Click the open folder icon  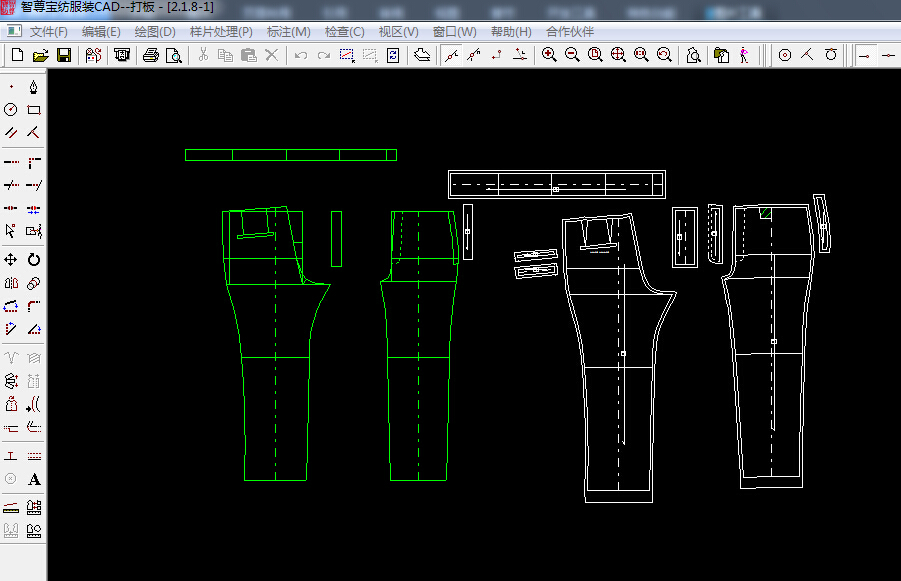(x=40, y=55)
